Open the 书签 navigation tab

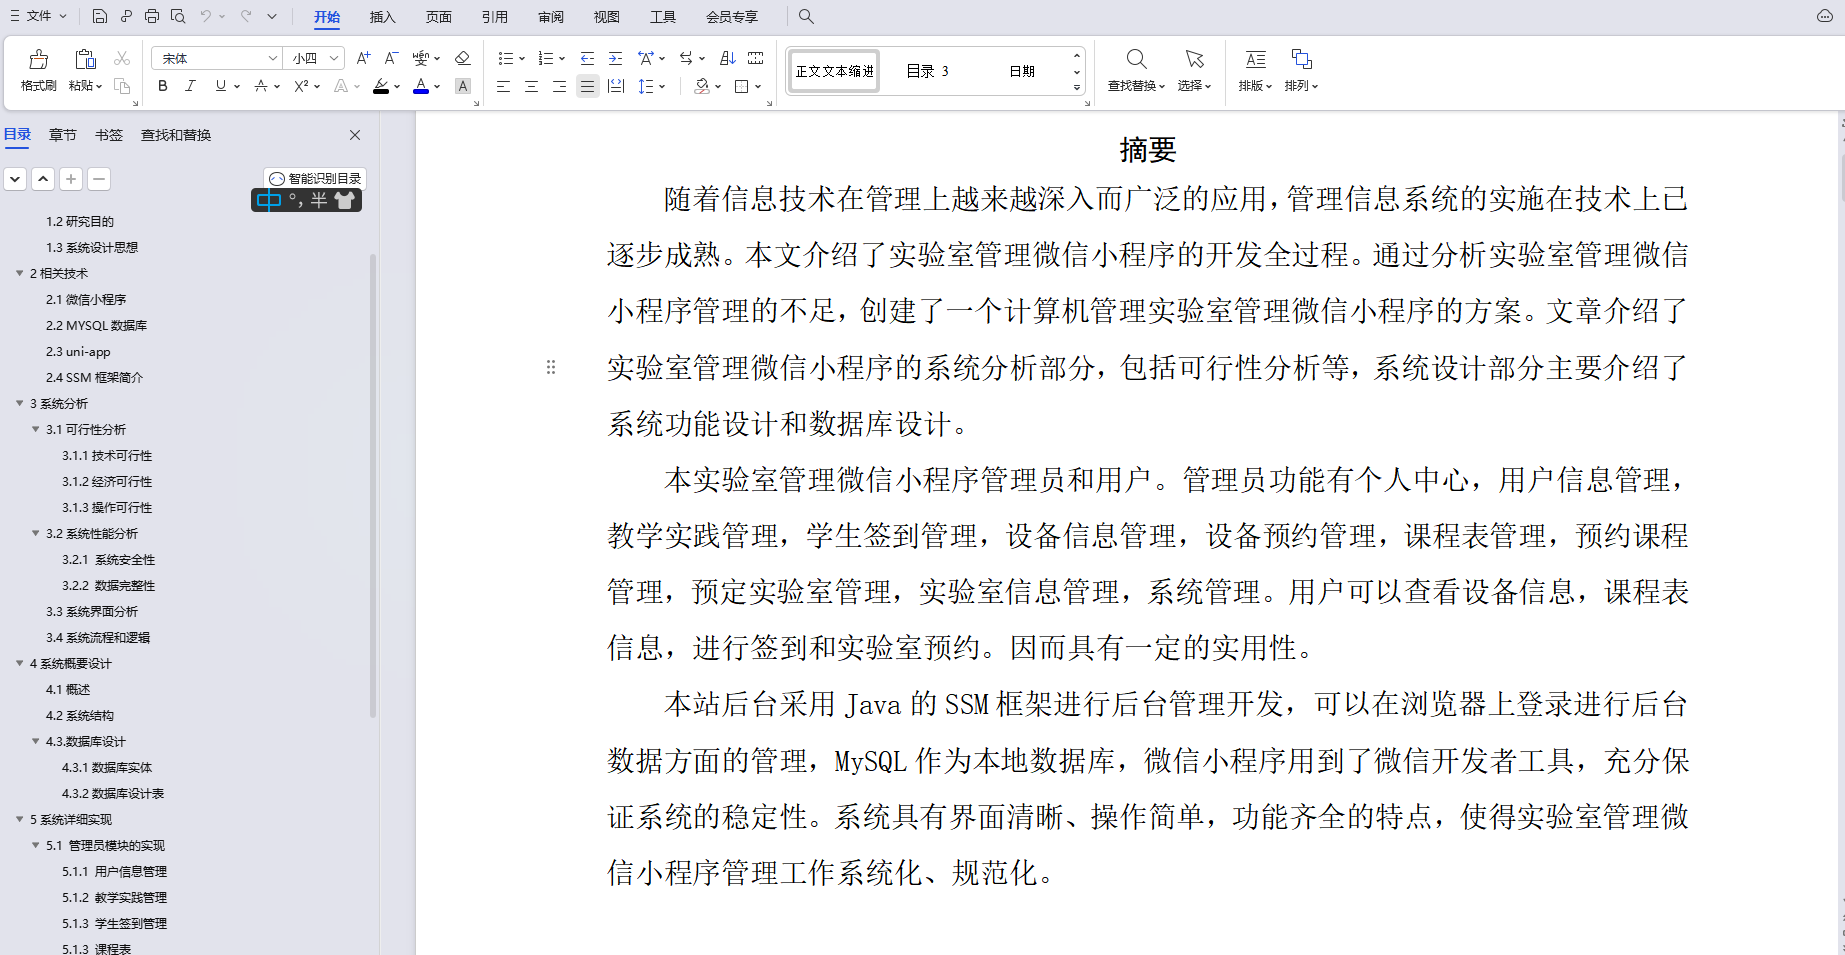108,135
